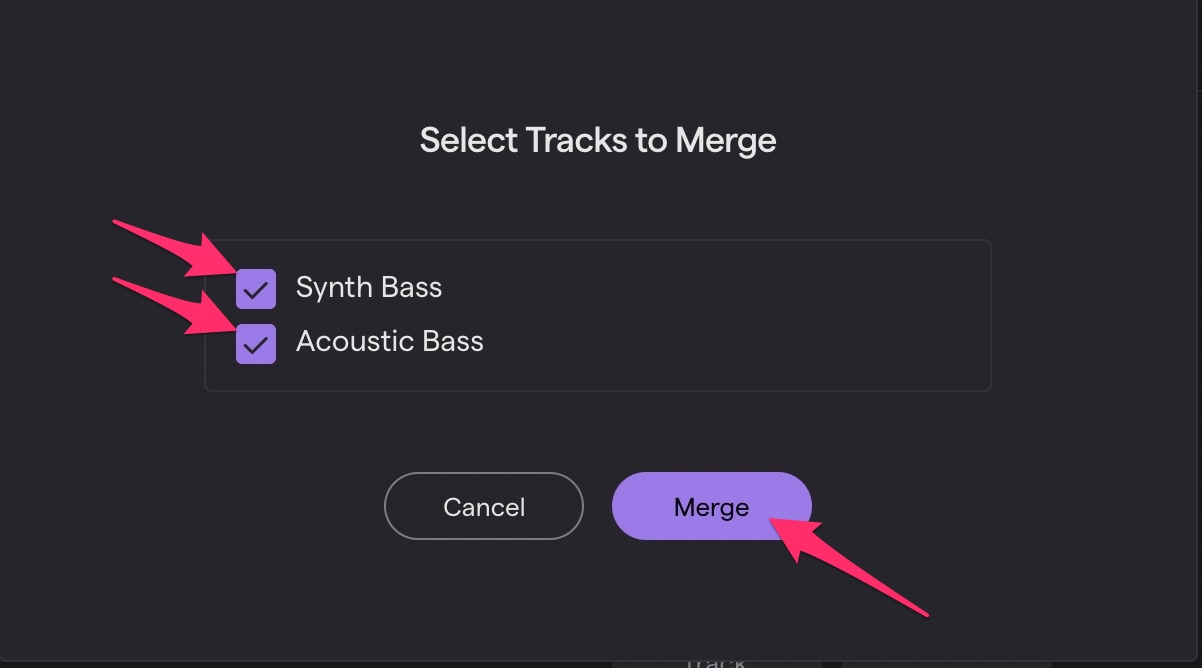Dismiss the dialog using Cancel
Screen dimensions: 1202x668
483,506
